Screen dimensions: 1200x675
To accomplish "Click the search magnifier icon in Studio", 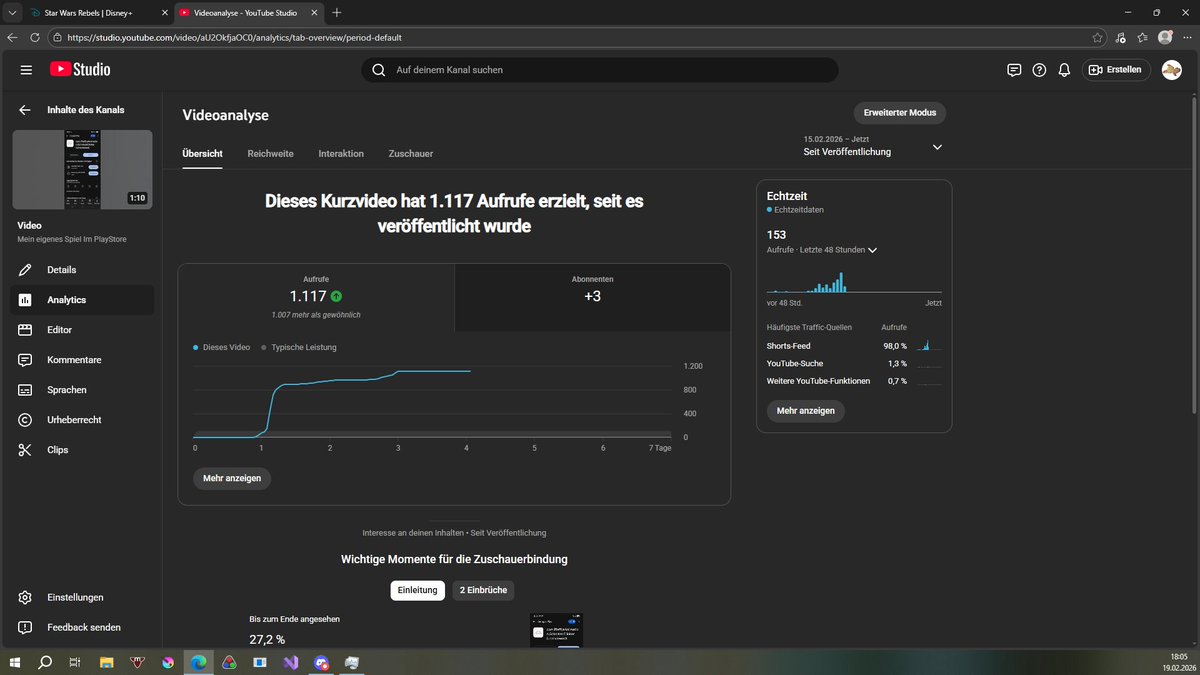I will [378, 70].
